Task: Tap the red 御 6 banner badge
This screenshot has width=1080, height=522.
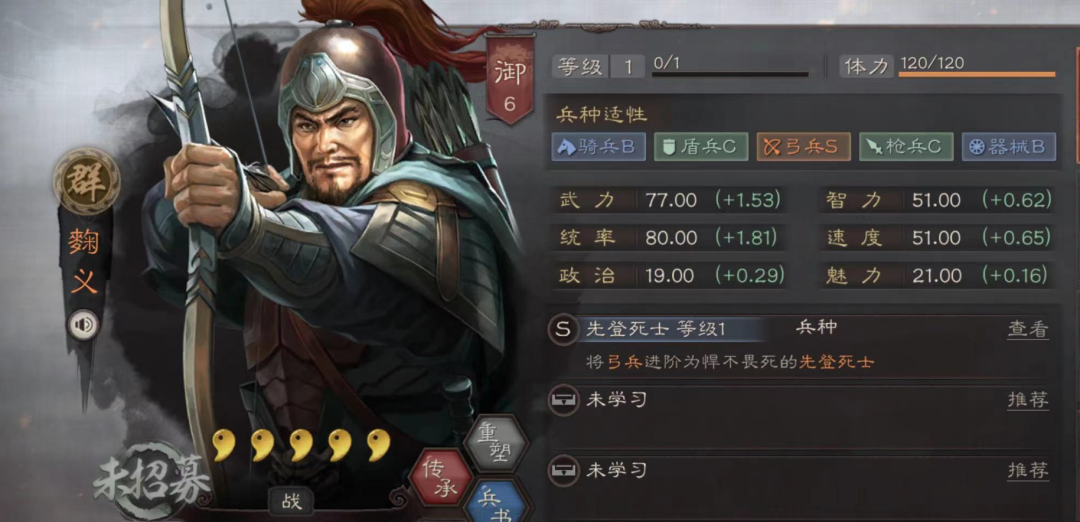Action: coord(510,80)
